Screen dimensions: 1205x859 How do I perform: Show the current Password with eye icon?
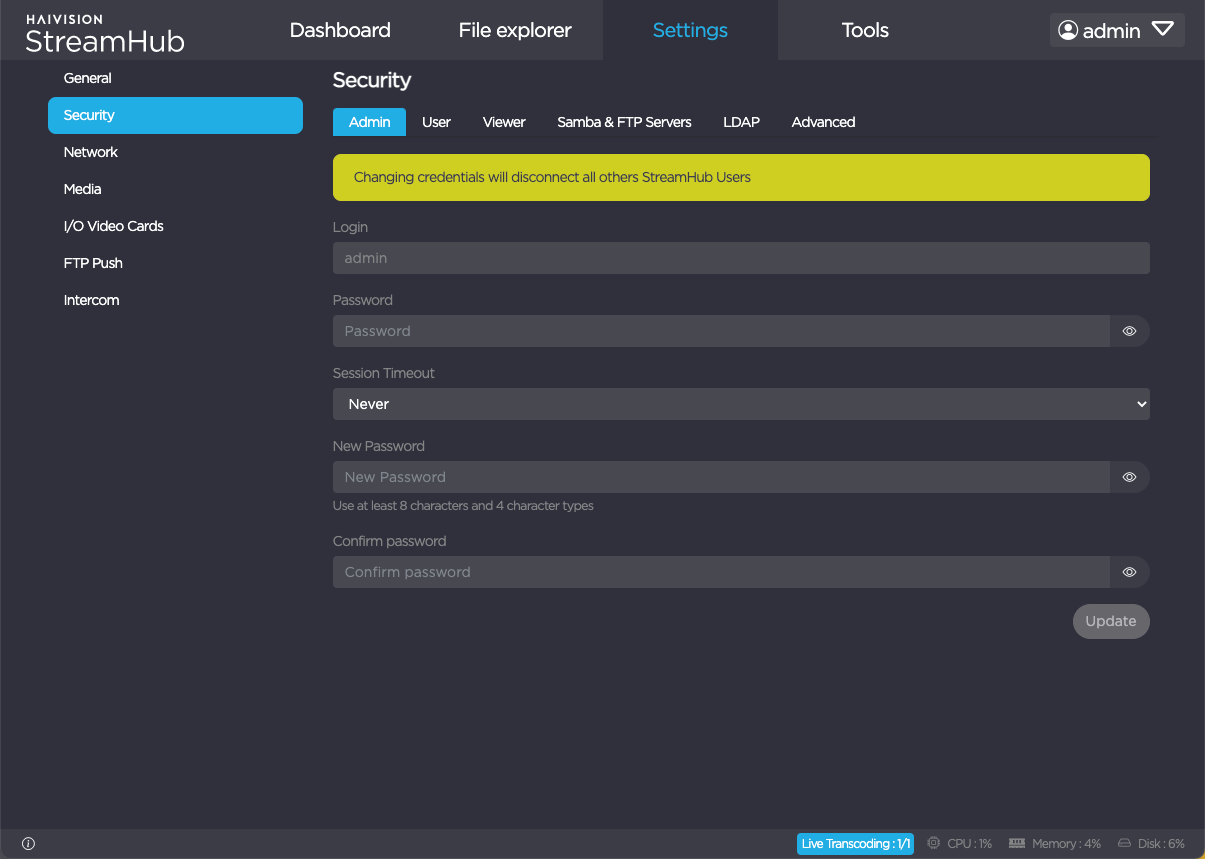(1129, 331)
